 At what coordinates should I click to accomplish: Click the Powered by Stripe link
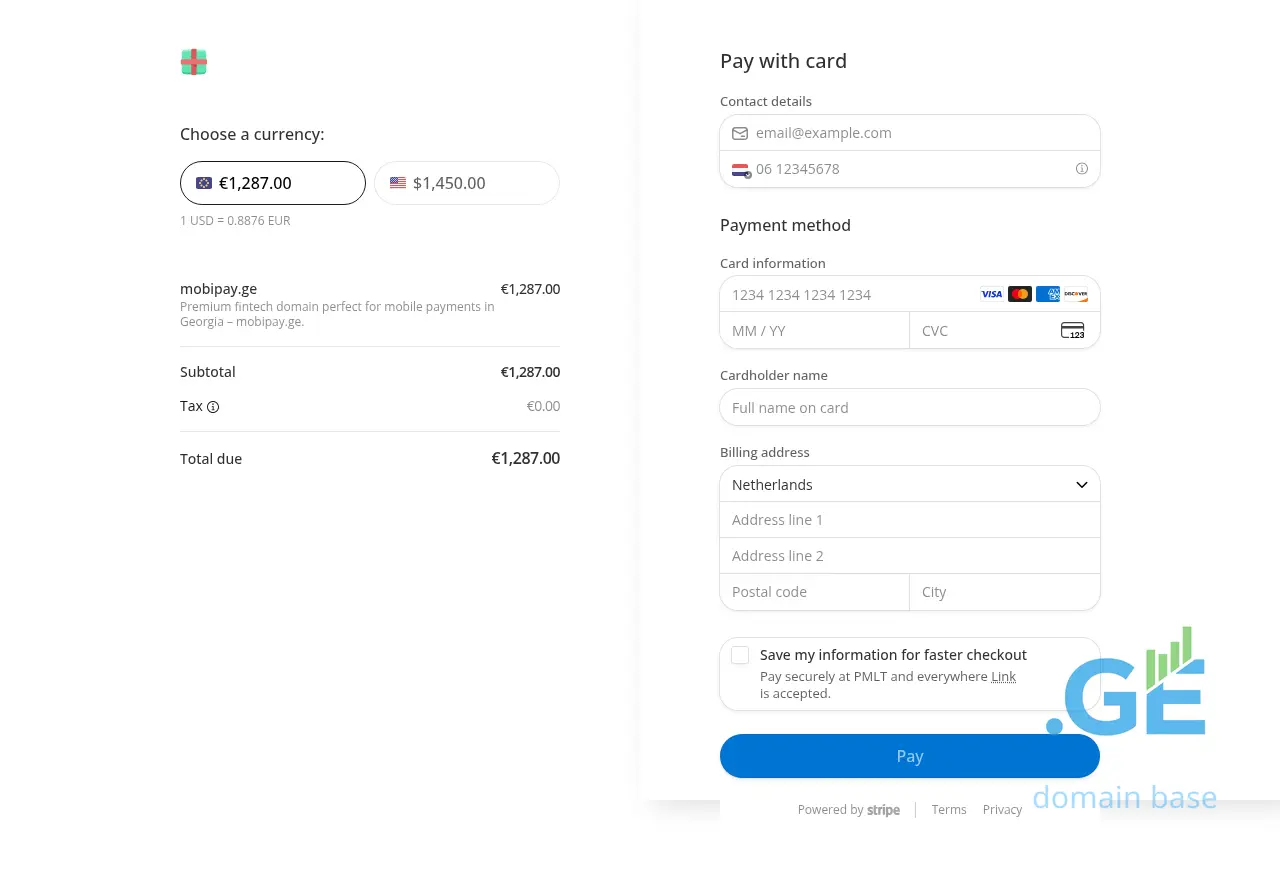(x=848, y=810)
